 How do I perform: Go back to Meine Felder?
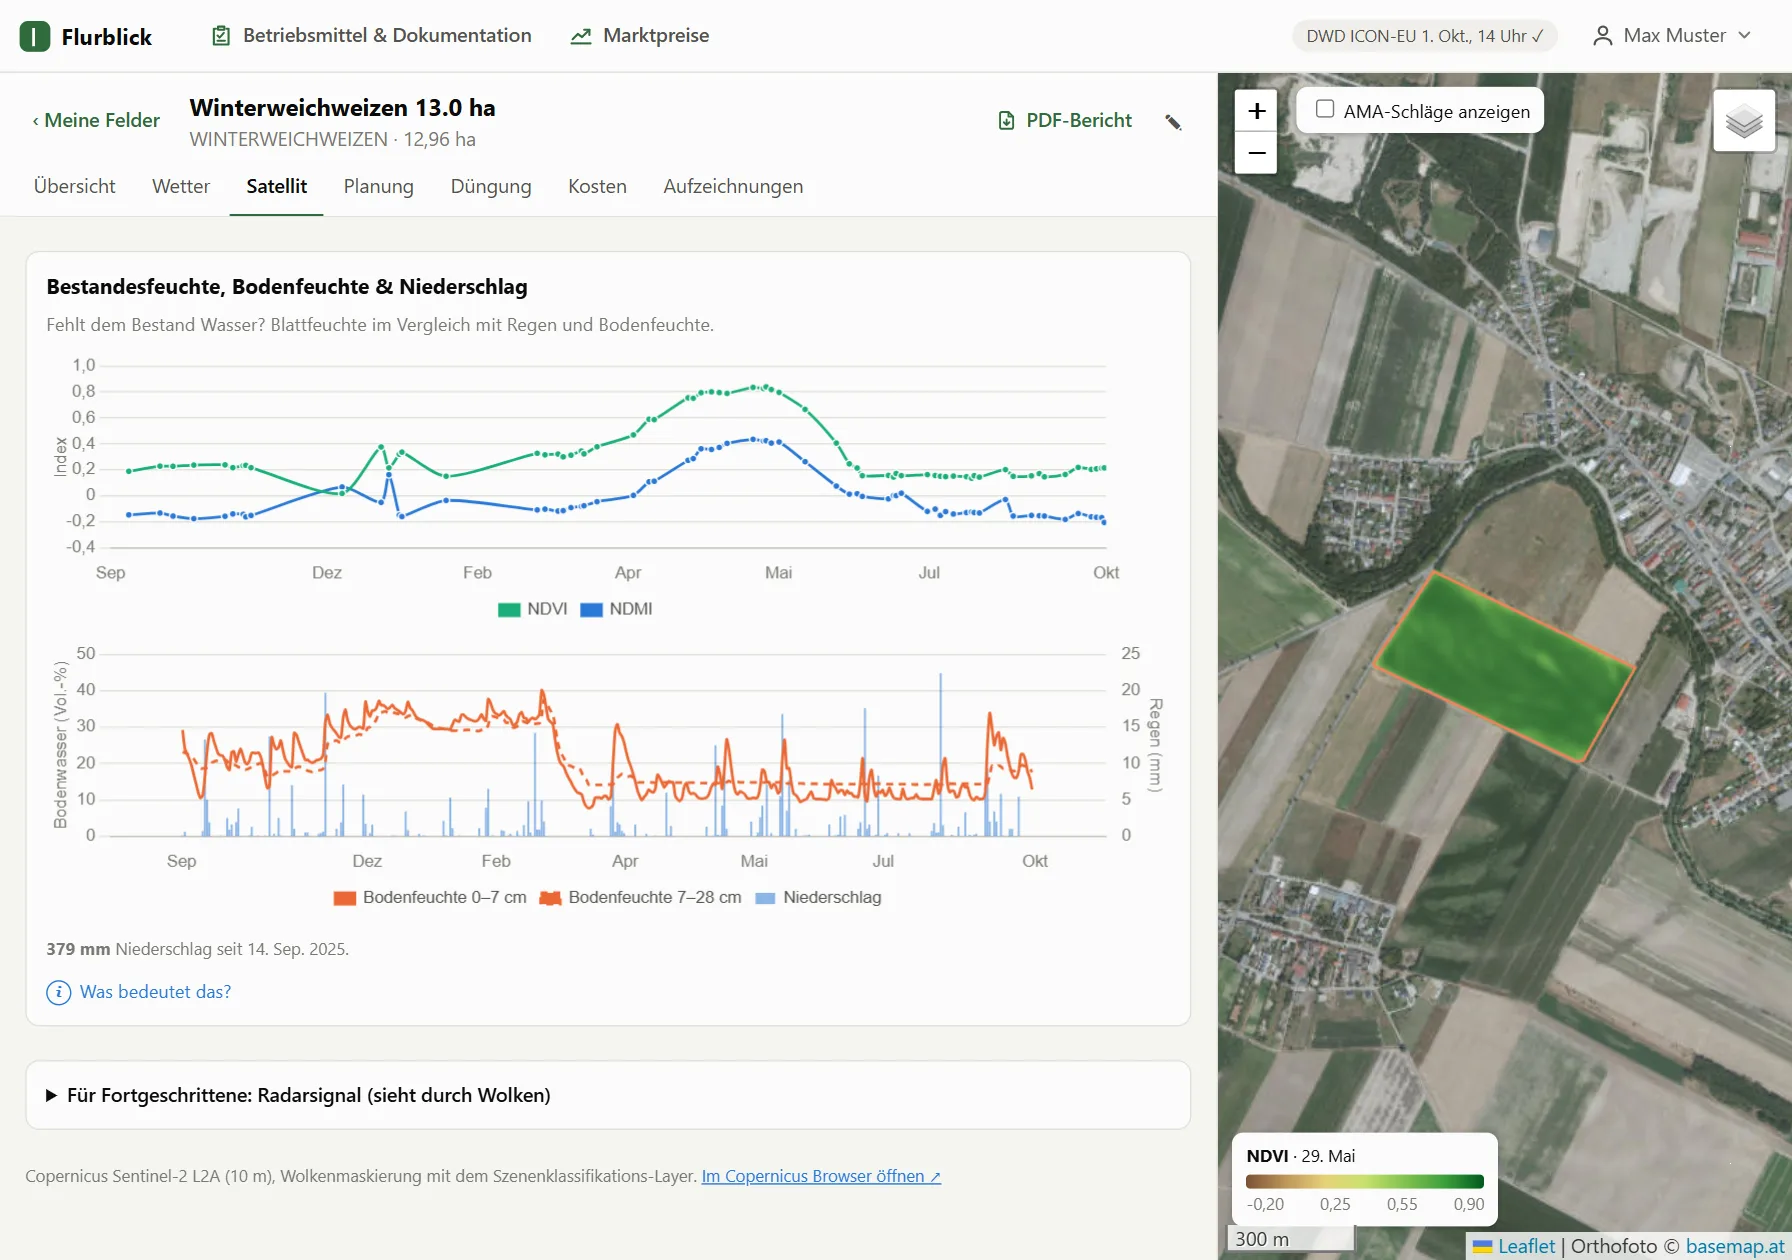coord(96,121)
